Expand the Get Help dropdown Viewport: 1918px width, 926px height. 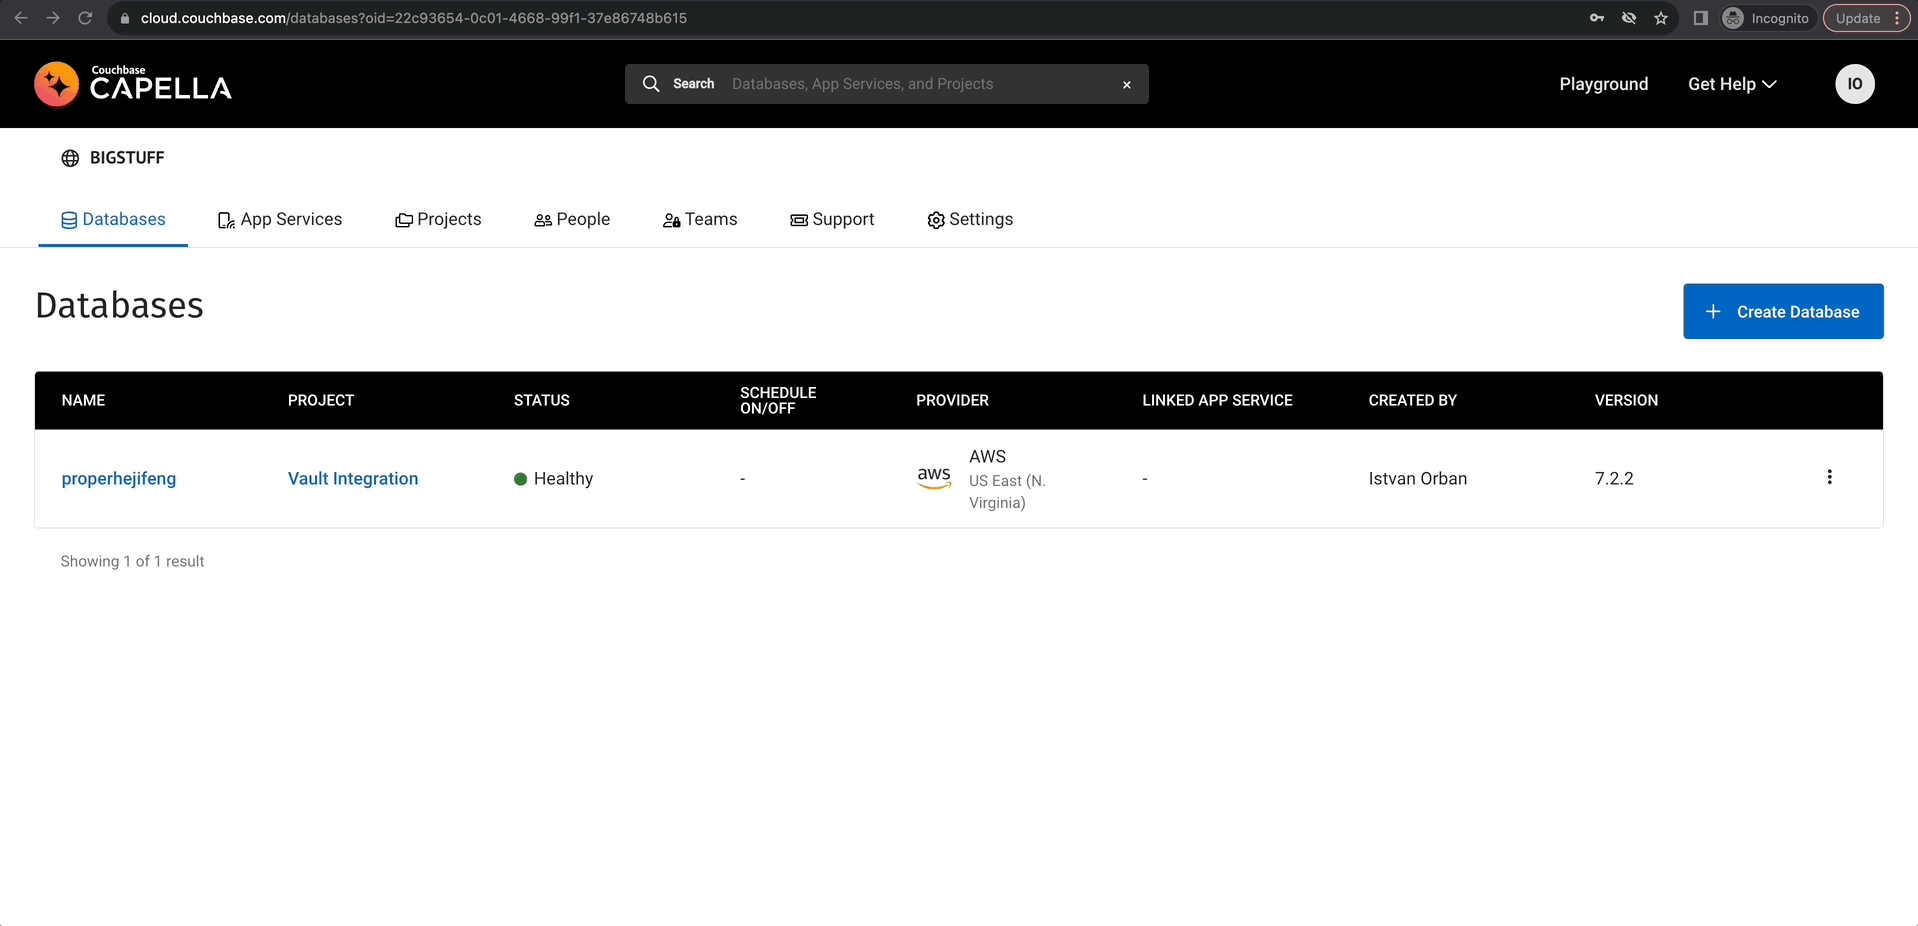1732,84
